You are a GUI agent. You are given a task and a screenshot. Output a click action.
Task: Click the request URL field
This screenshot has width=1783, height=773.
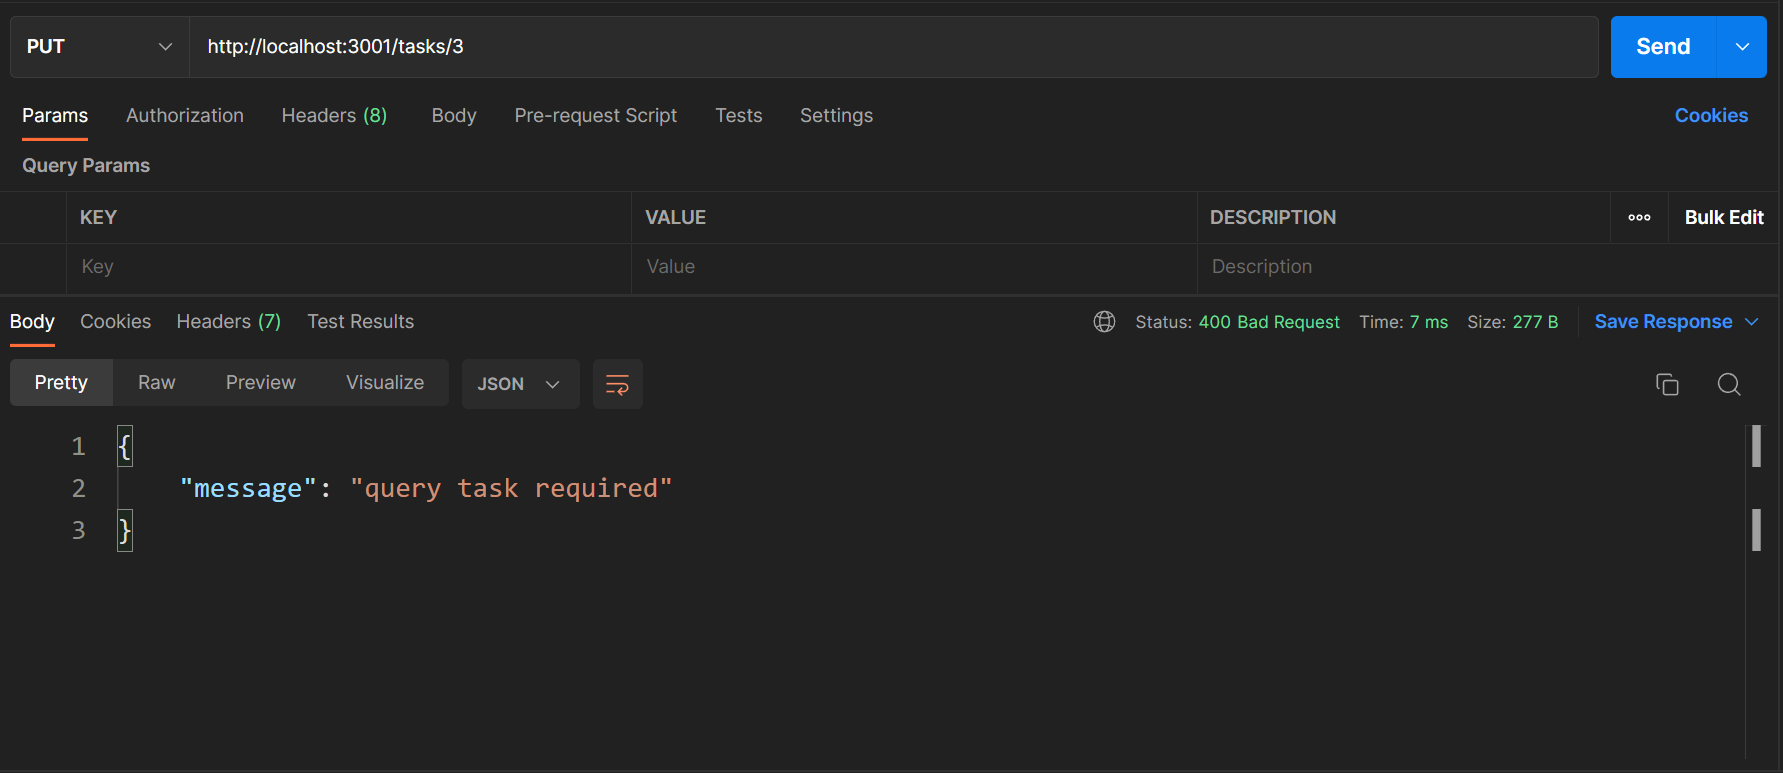(x=893, y=47)
